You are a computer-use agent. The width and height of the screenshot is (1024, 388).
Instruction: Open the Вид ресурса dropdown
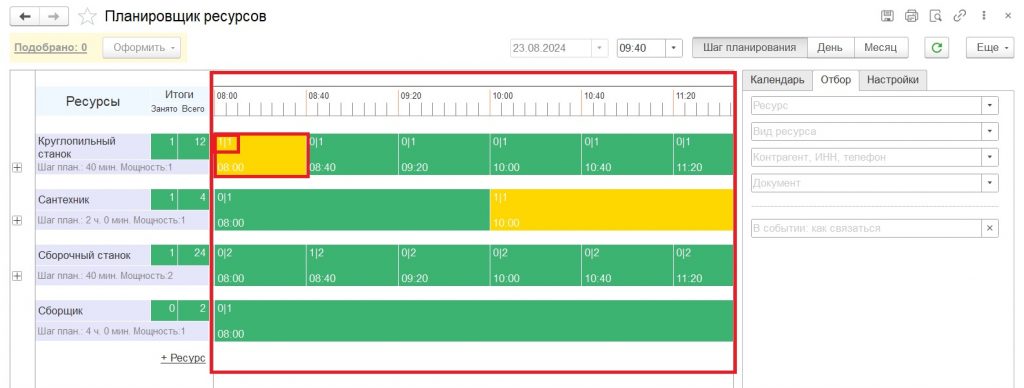[990, 131]
